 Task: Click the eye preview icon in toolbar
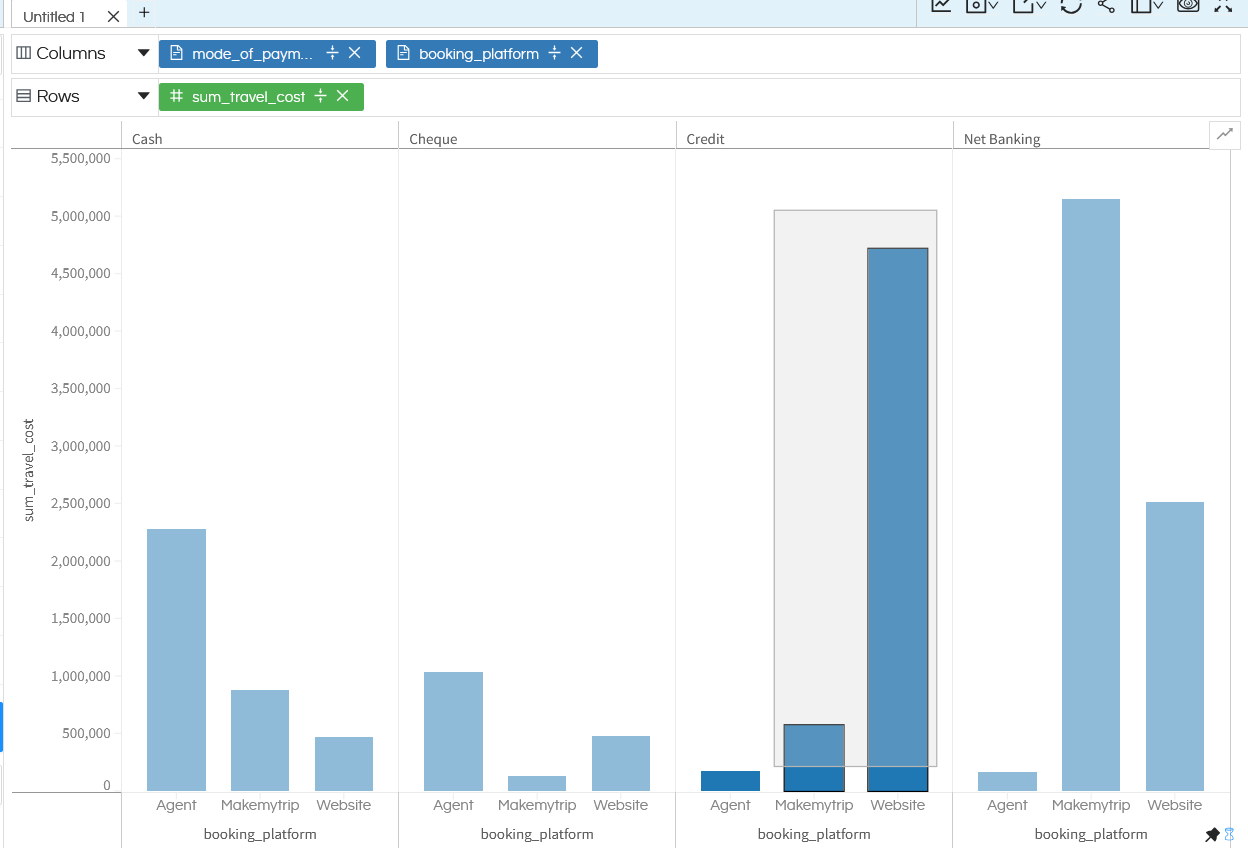click(x=1188, y=5)
